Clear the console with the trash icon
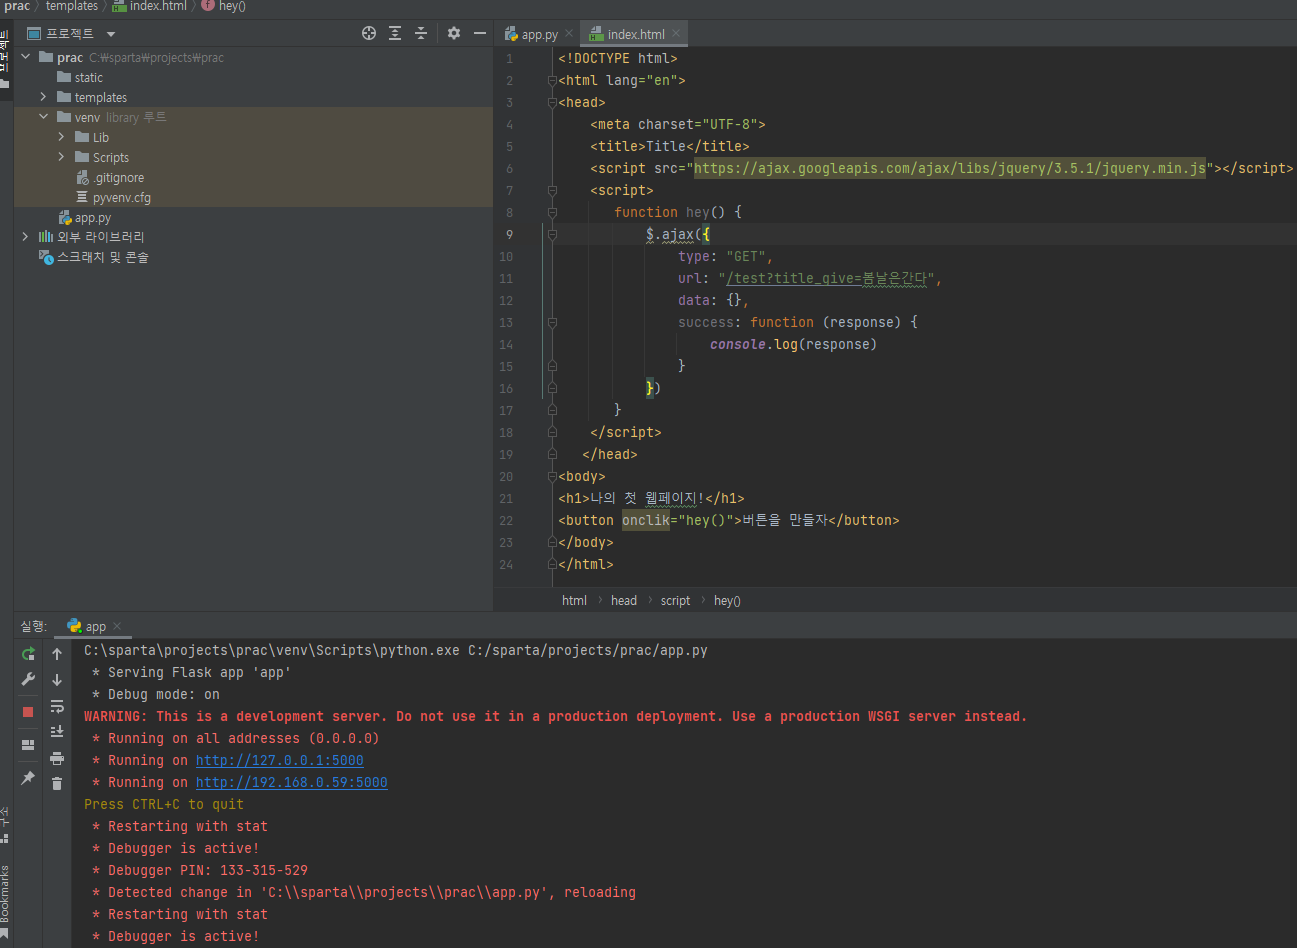 57,784
